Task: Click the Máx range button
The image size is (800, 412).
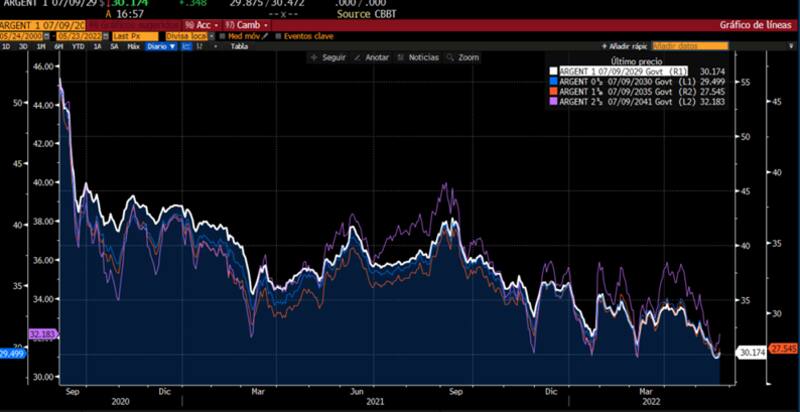Action: (132, 46)
